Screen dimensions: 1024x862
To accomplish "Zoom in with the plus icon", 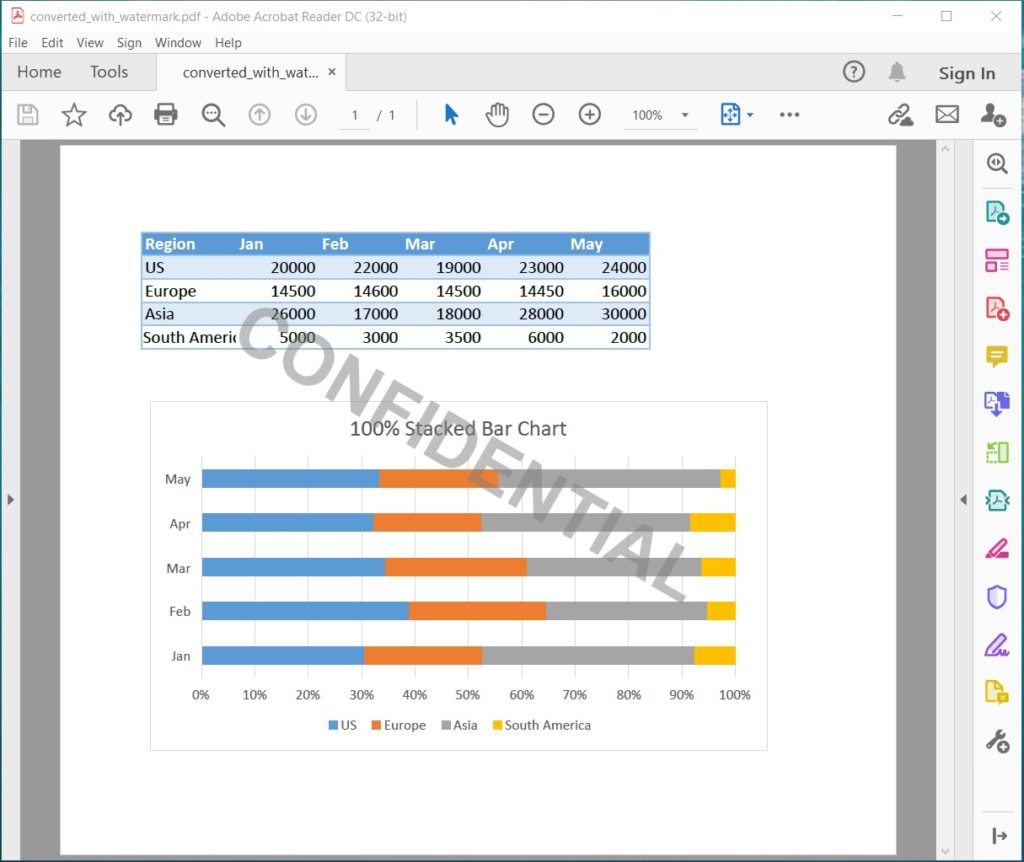I will coord(590,115).
